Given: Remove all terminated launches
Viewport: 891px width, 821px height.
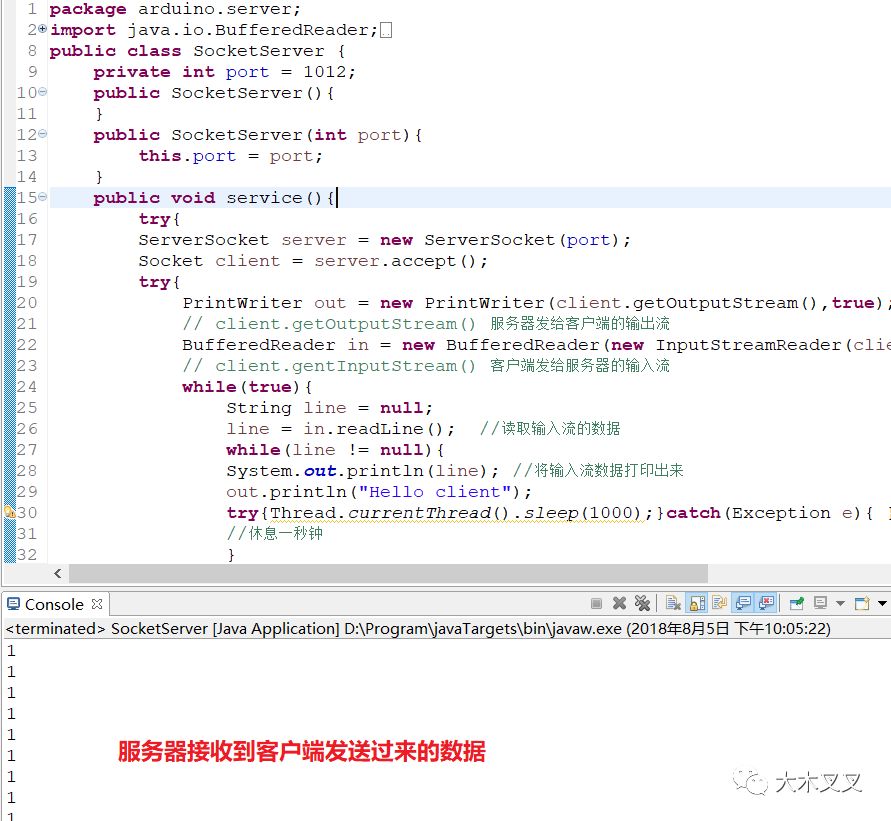Looking at the screenshot, I should [643, 604].
